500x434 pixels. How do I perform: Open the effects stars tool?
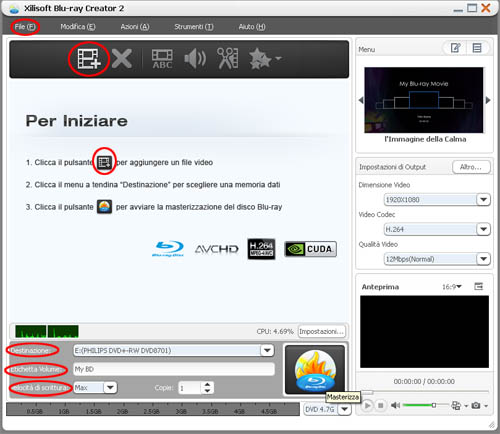[x=260, y=59]
